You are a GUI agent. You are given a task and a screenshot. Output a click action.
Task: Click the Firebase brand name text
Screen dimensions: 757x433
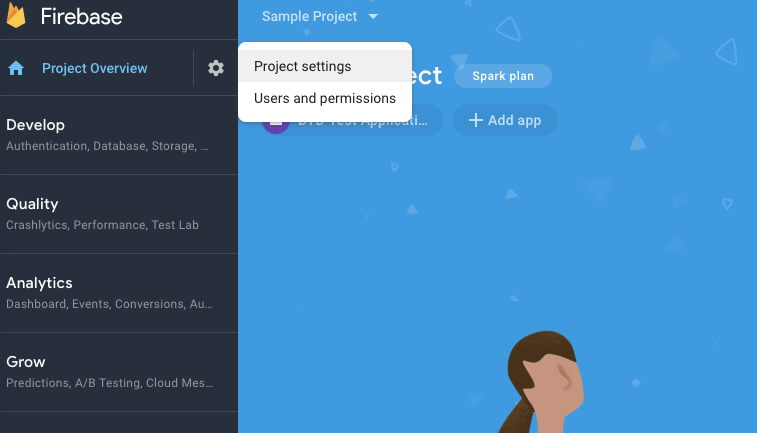81,17
